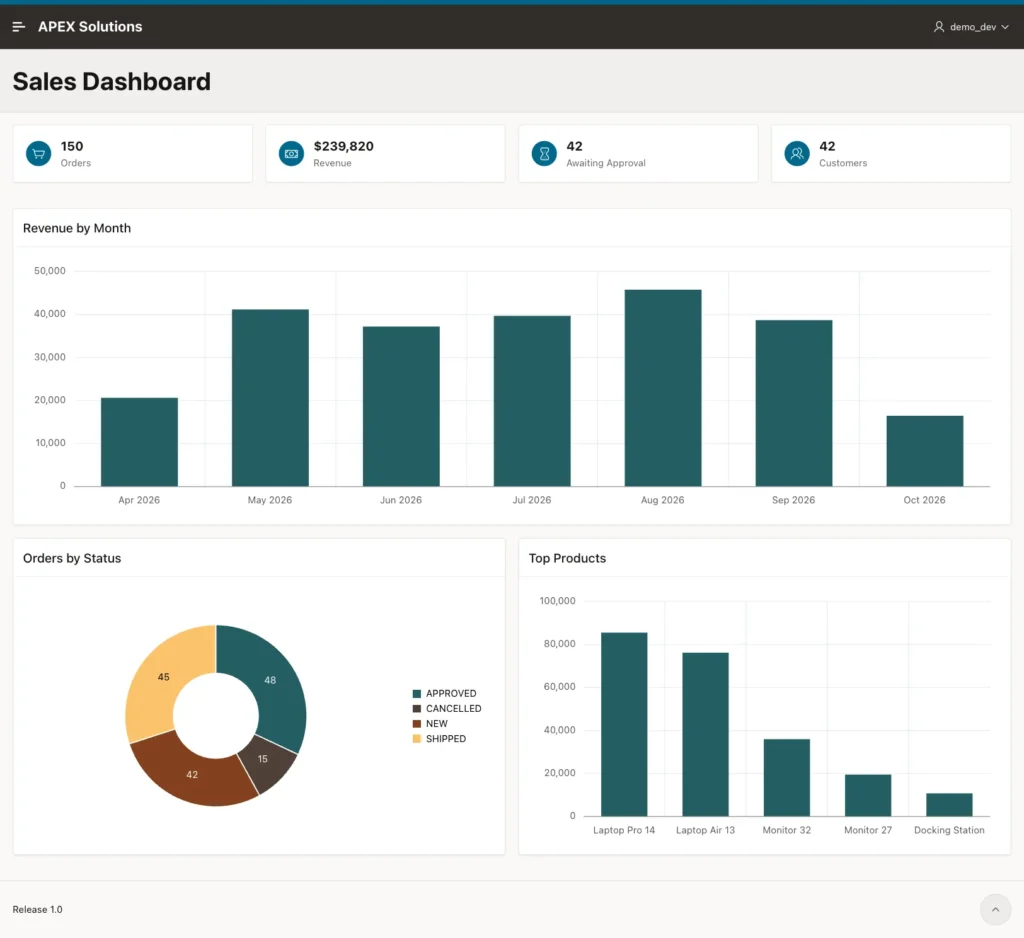Click the Docking Station axis label

click(x=949, y=830)
